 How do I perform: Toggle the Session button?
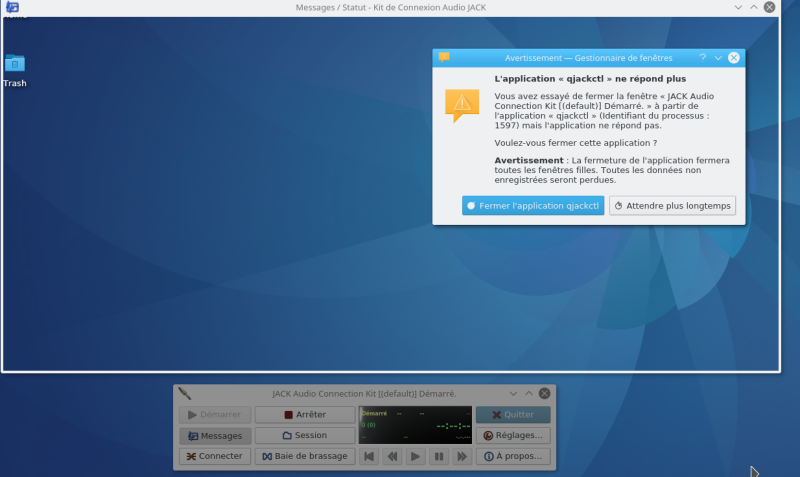(305, 435)
